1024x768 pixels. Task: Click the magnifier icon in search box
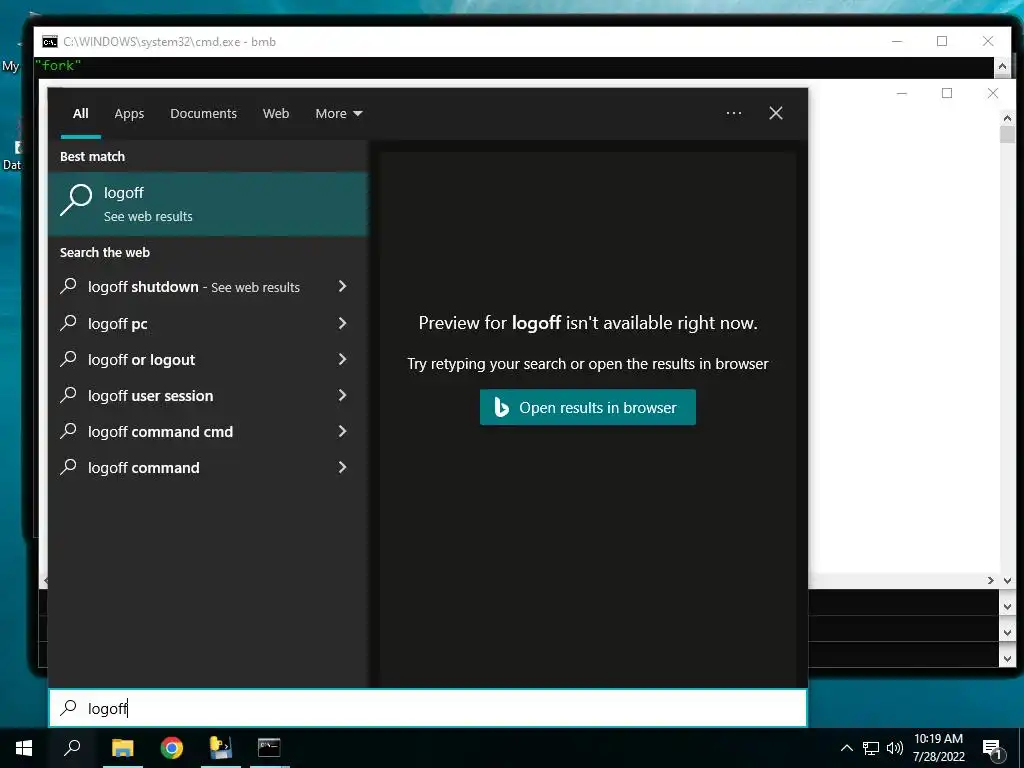point(68,708)
